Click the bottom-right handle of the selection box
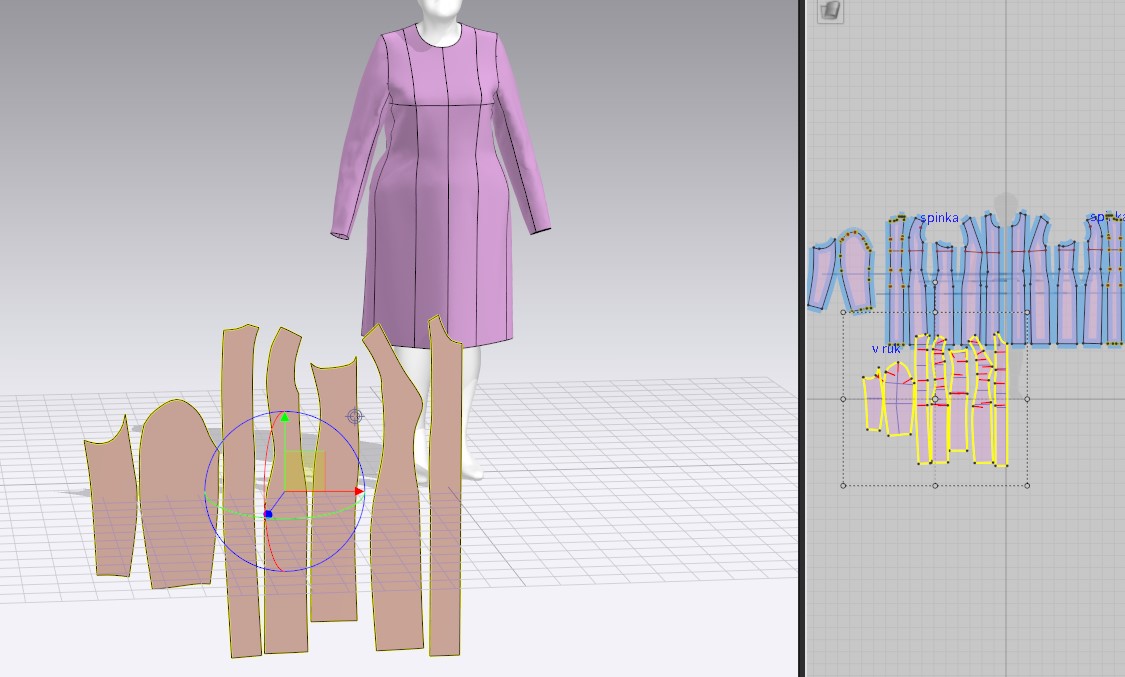Screen dimensions: 1125x677 click(x=1028, y=486)
